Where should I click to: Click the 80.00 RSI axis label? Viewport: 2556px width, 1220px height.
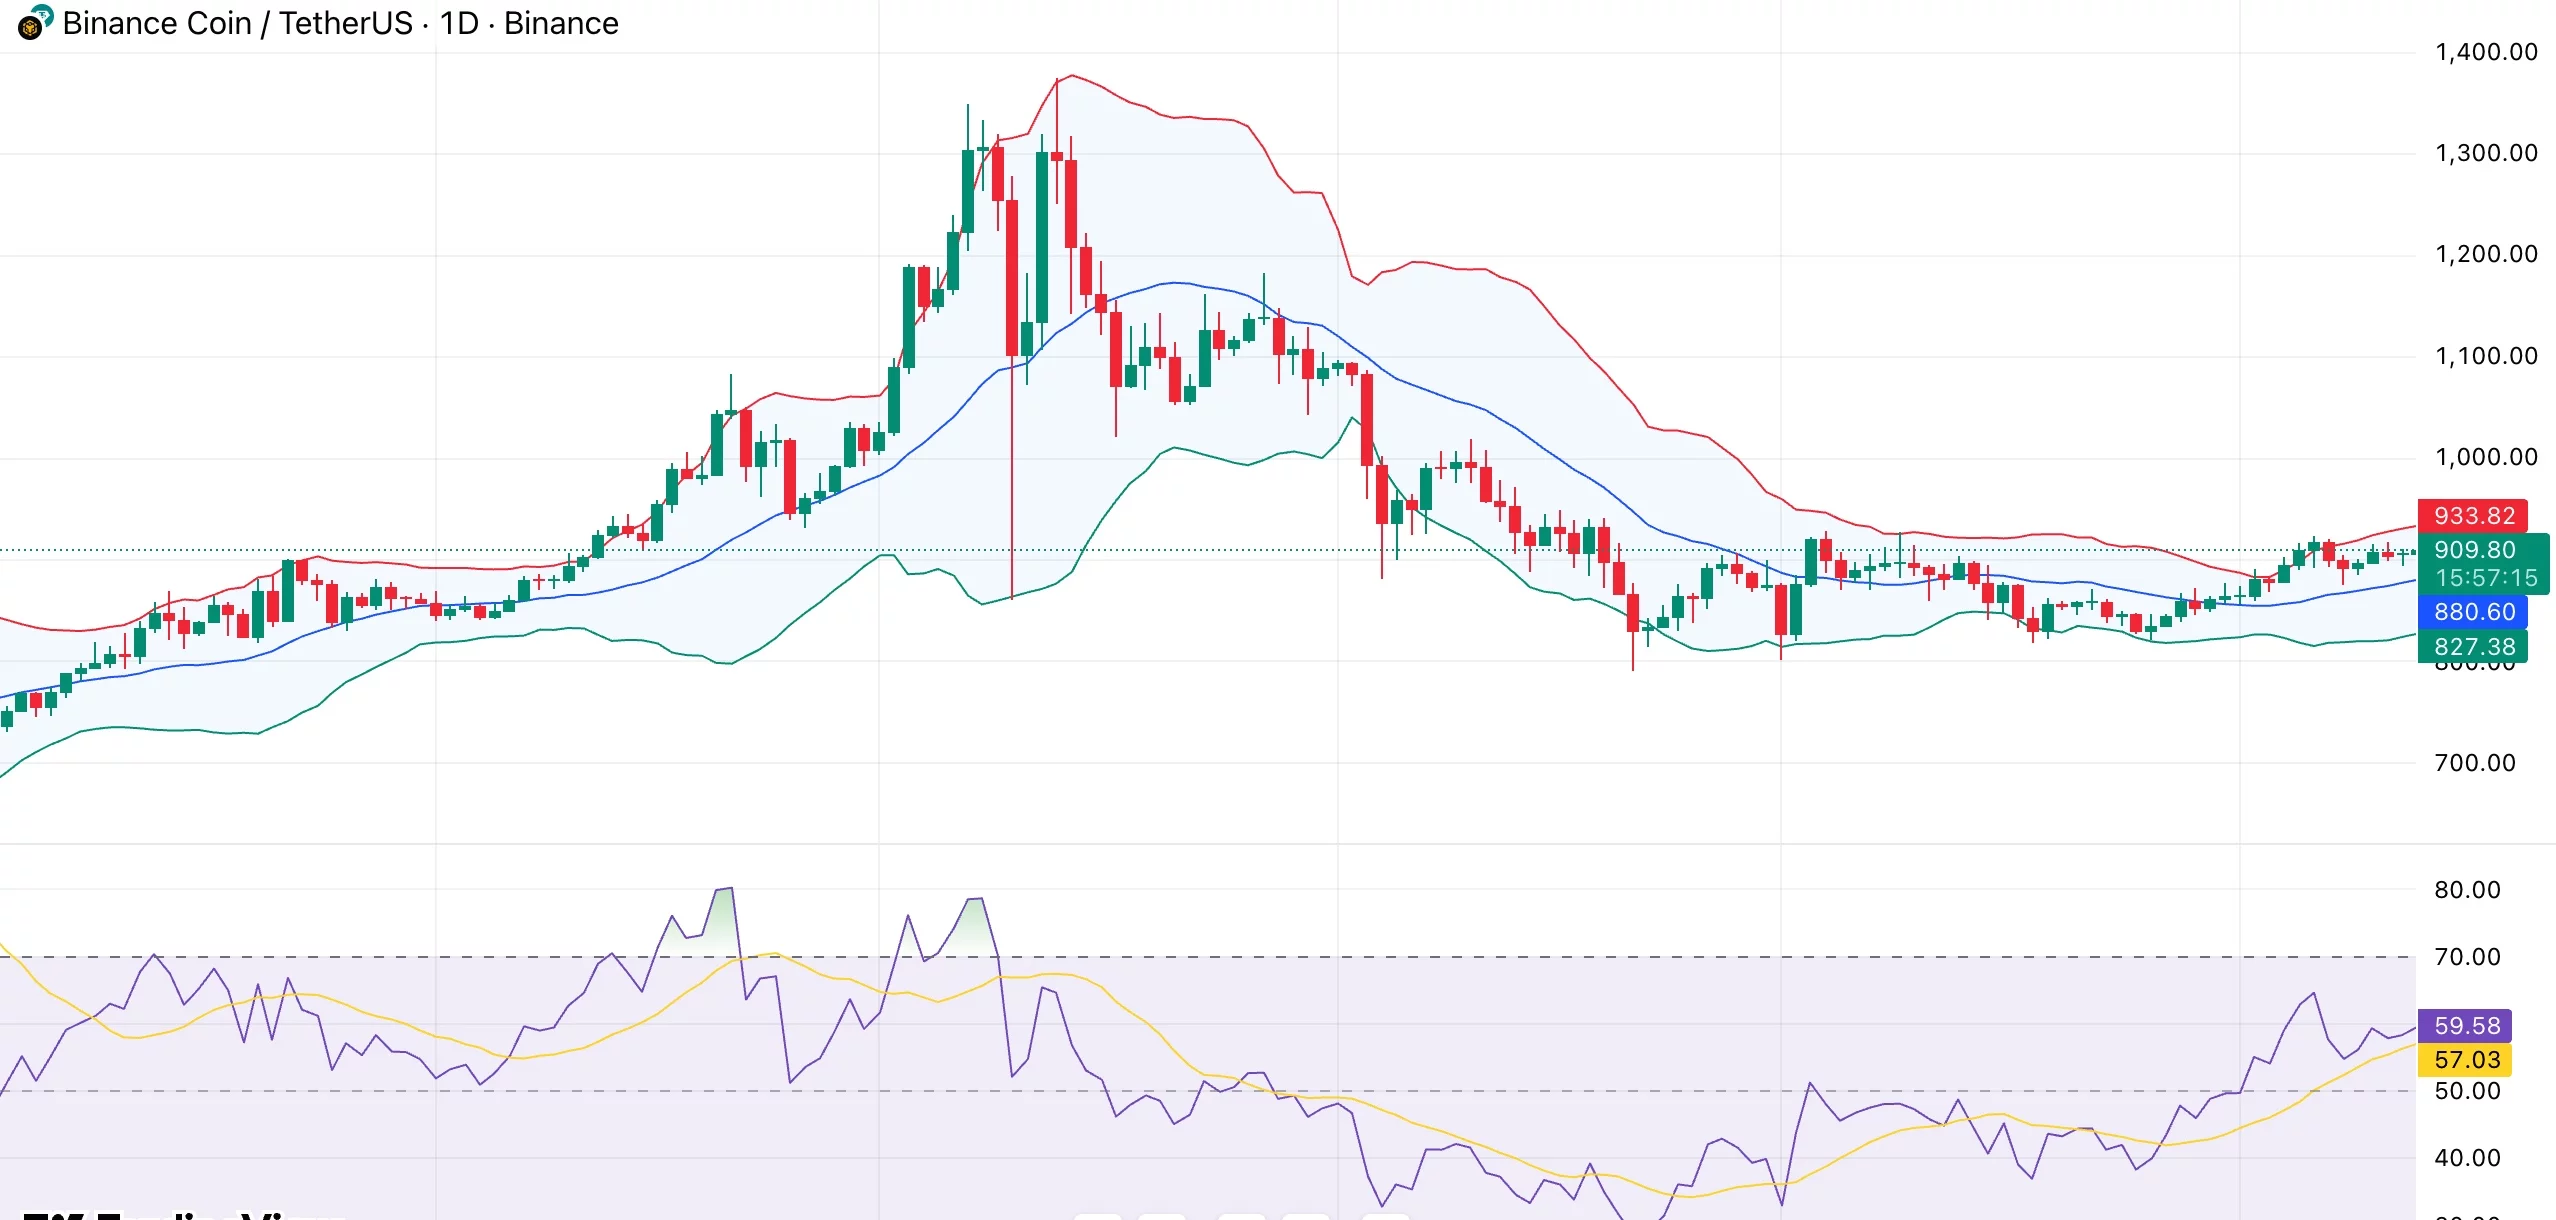2467,890
